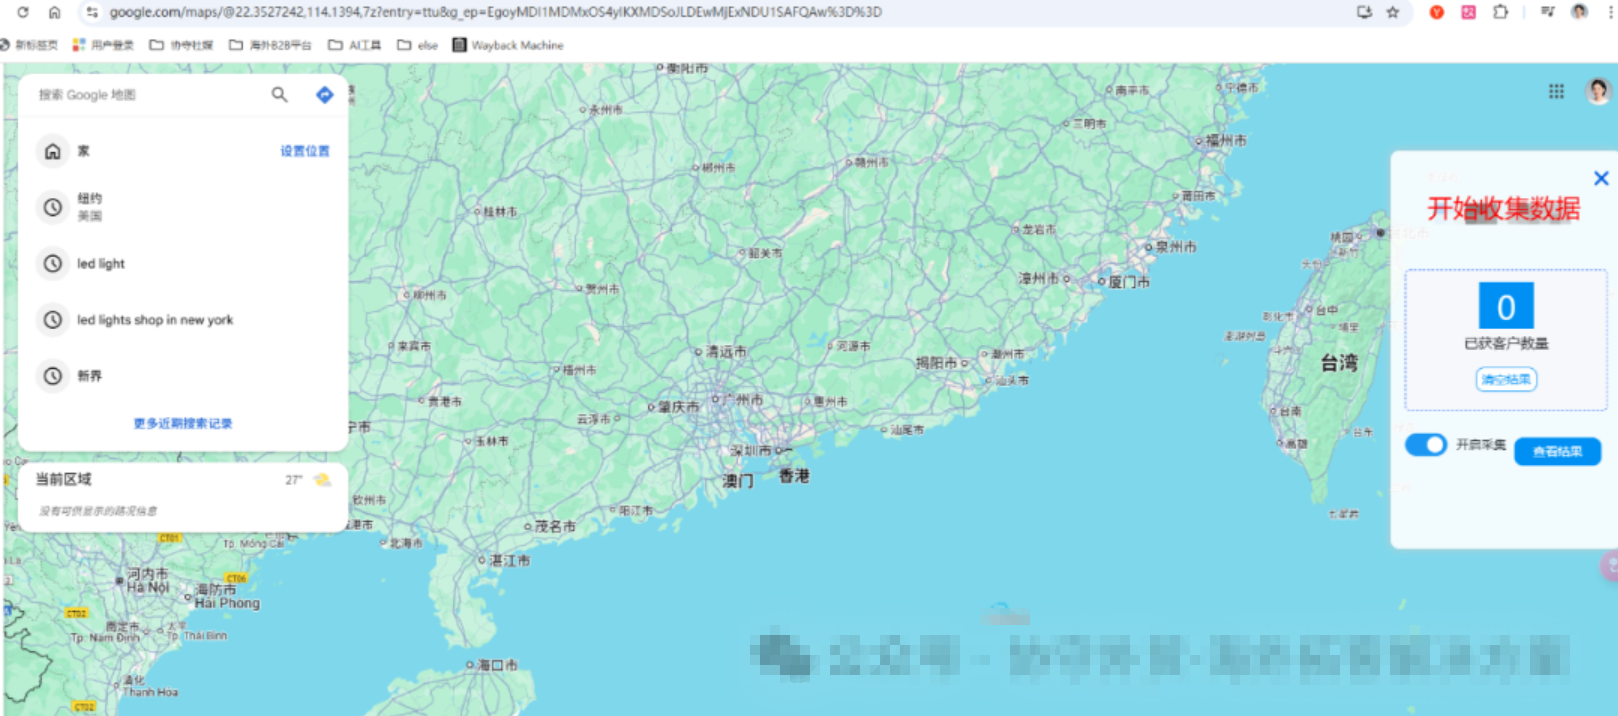Bookmark this page with the star icon
1618x716 pixels.
tap(1393, 12)
